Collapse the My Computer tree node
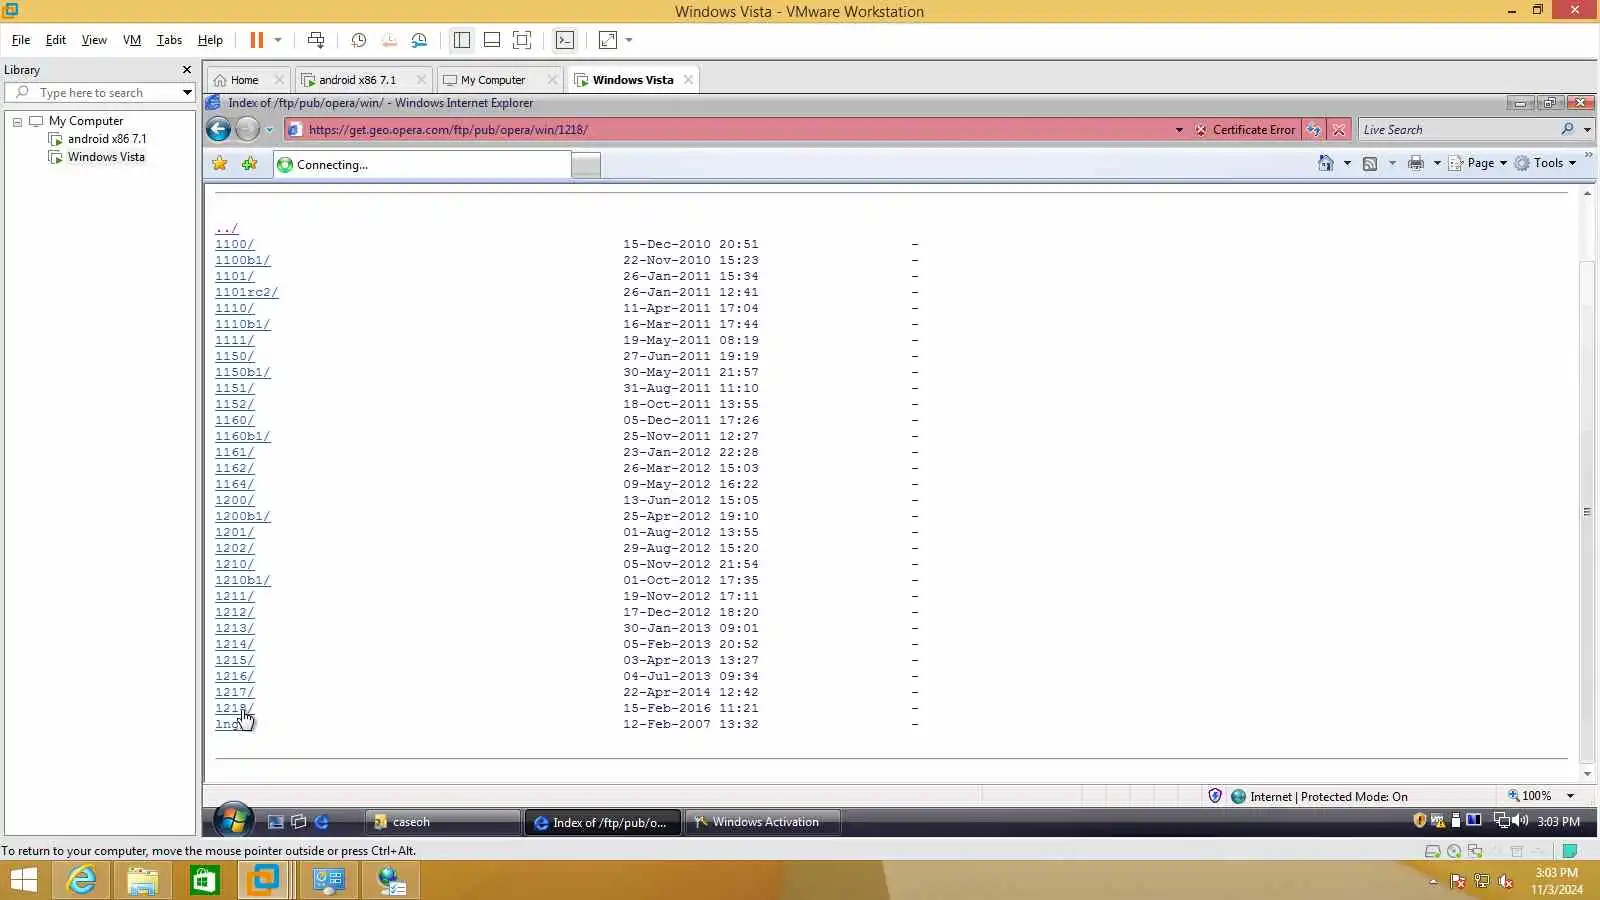The height and width of the screenshot is (900, 1600). [17, 121]
